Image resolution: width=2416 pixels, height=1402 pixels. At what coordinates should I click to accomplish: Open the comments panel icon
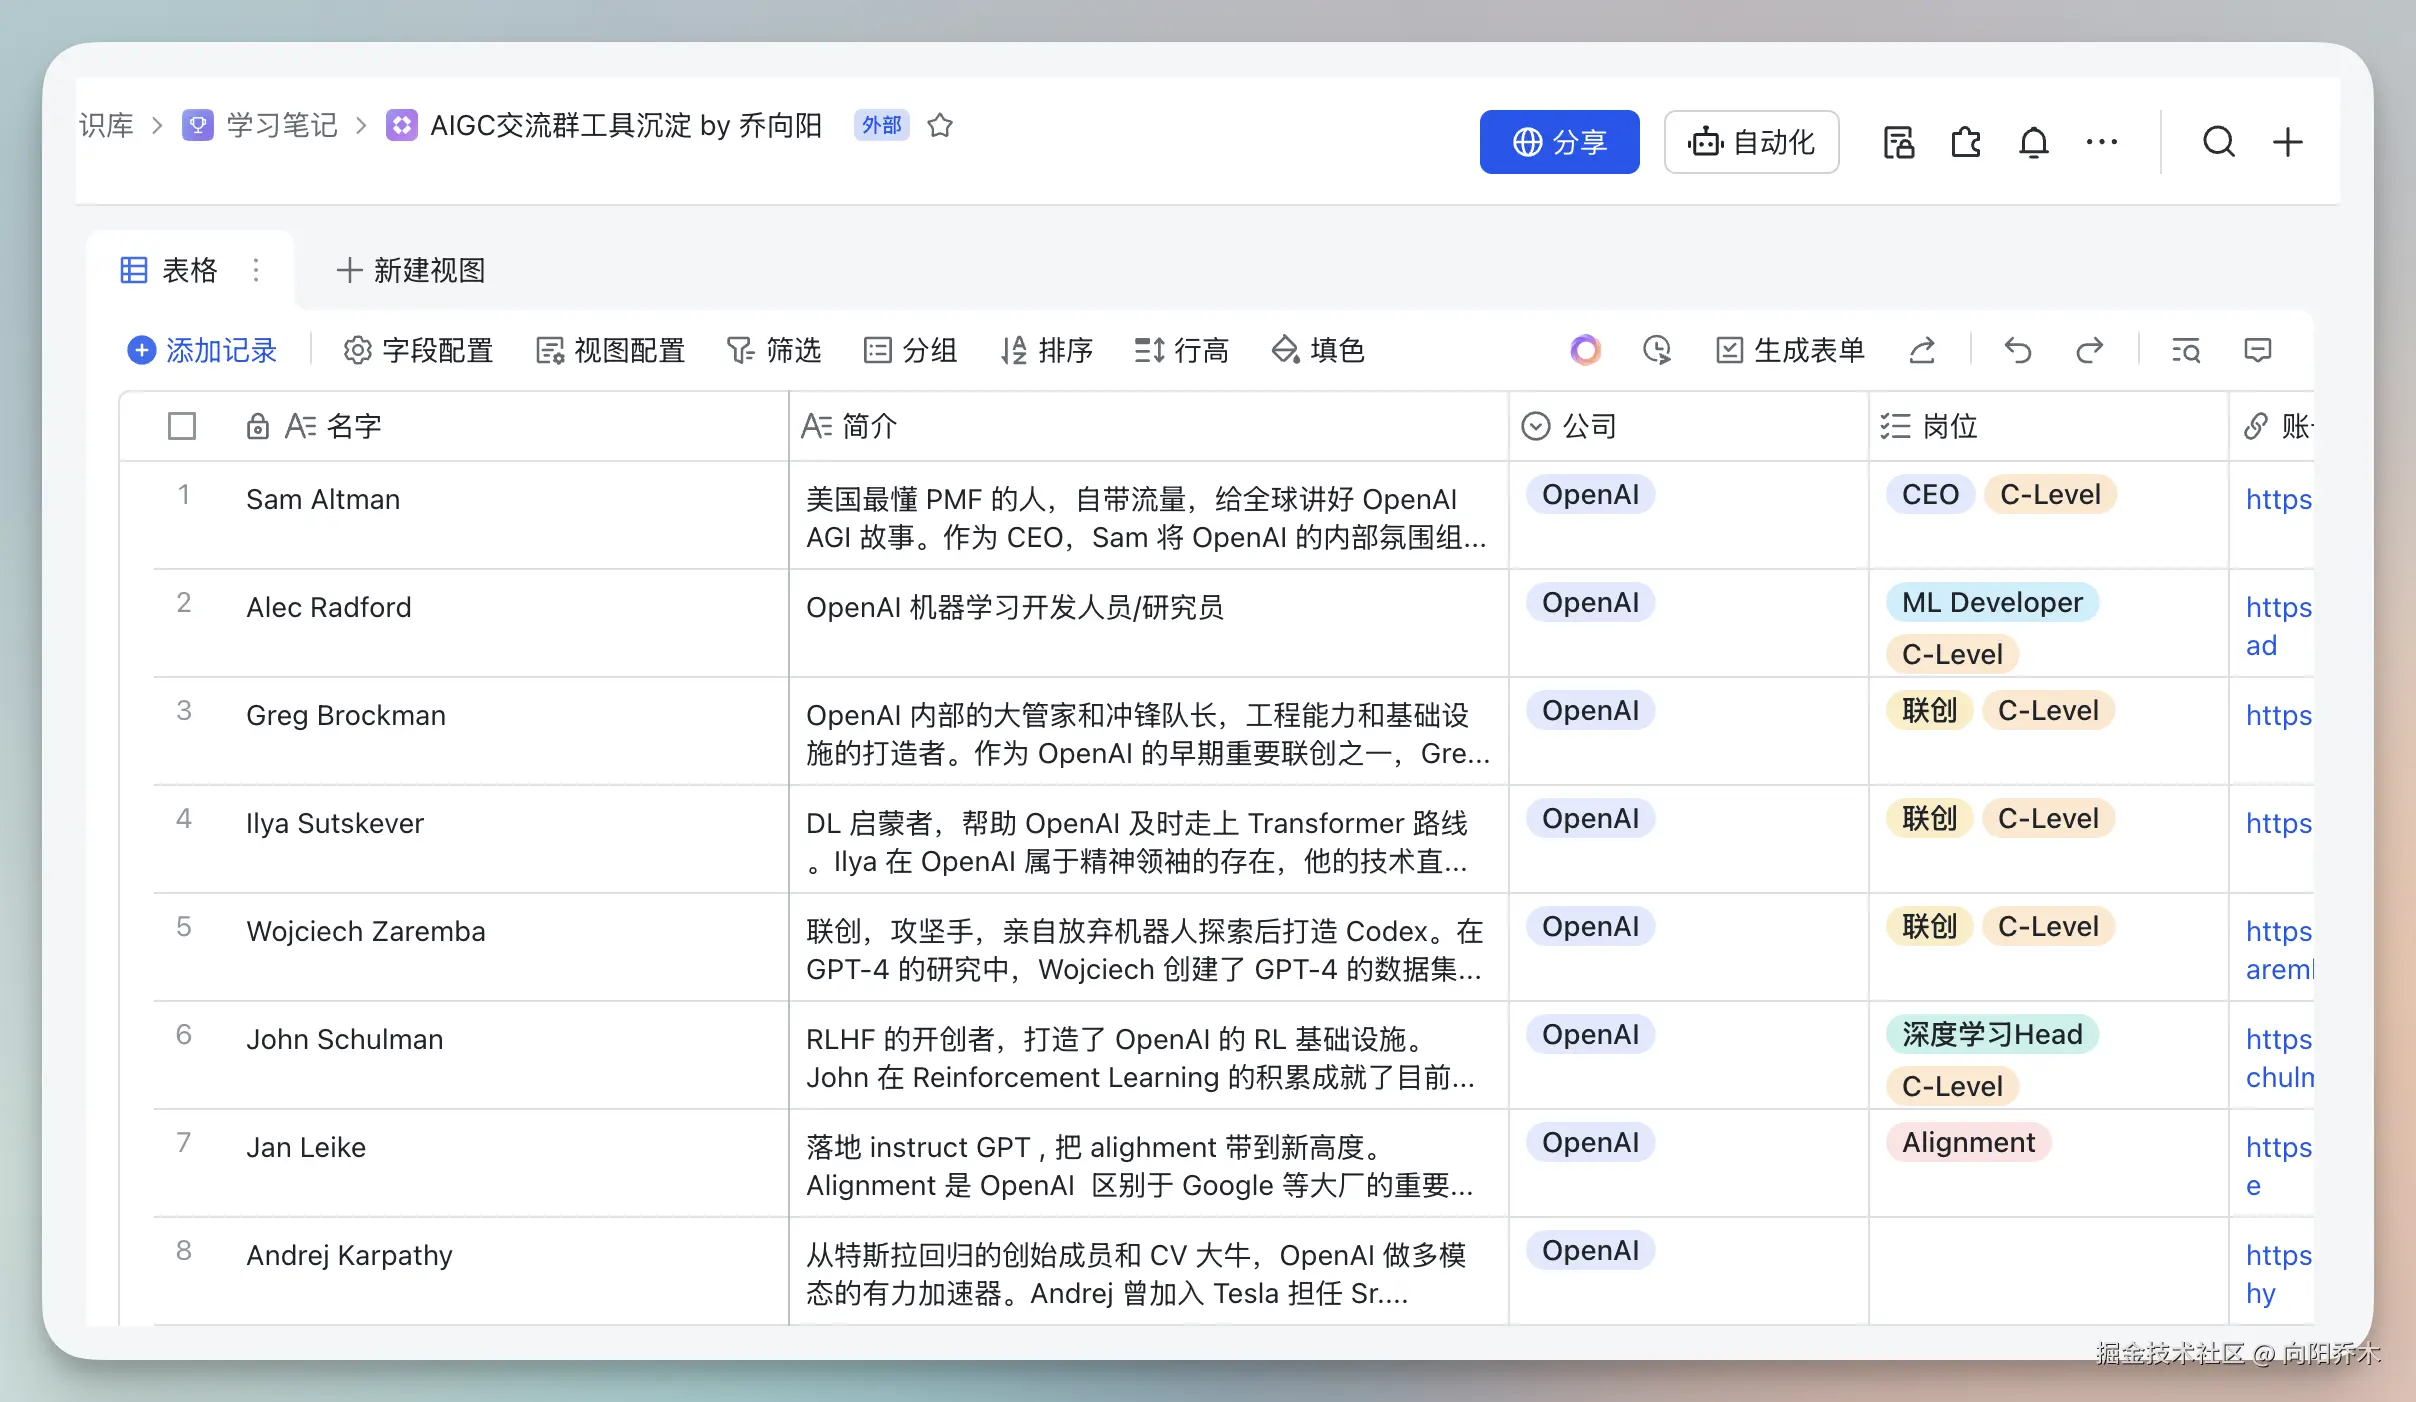[x=2257, y=350]
